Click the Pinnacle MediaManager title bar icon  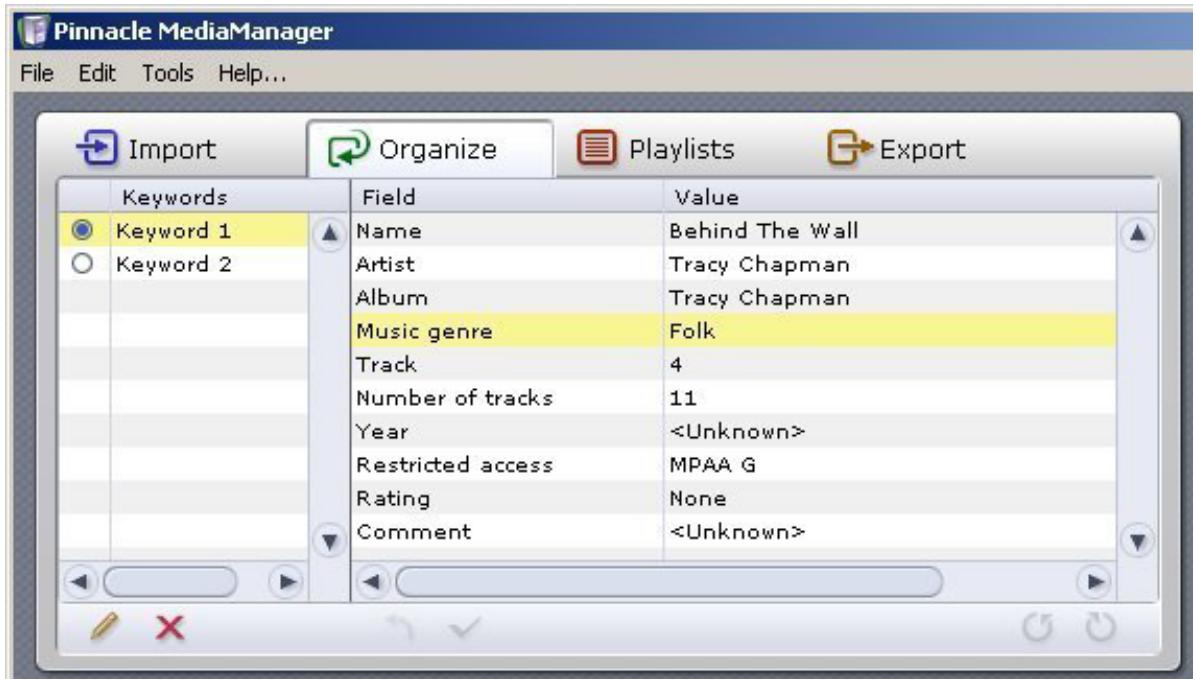(33, 31)
